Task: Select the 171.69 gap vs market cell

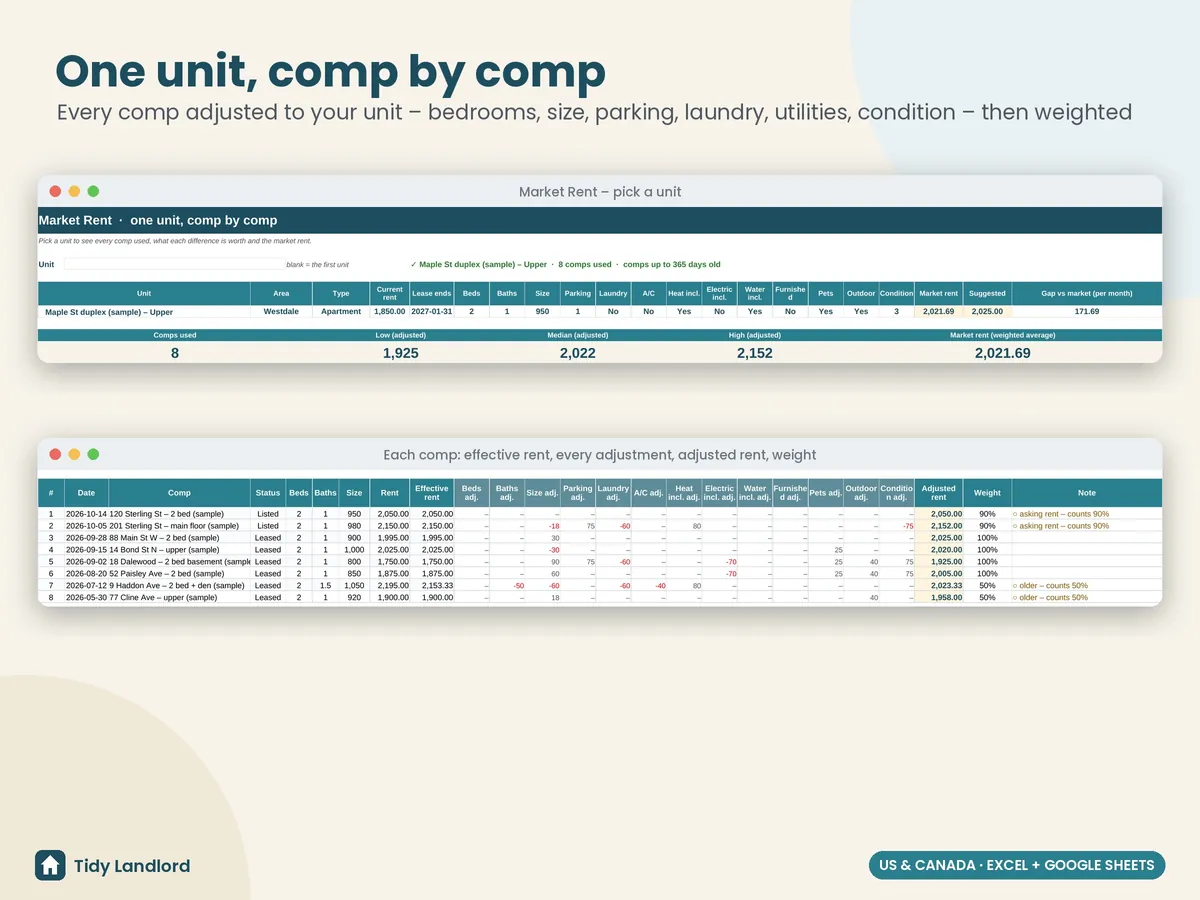Action: click(1087, 311)
